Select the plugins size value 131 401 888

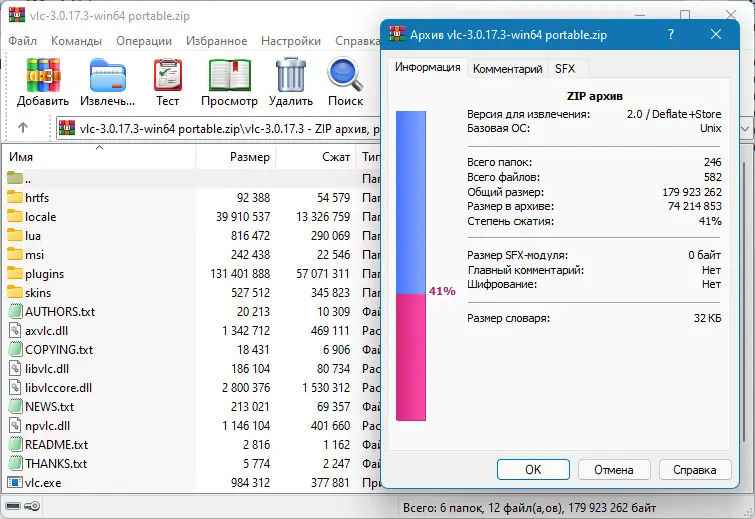point(240,273)
